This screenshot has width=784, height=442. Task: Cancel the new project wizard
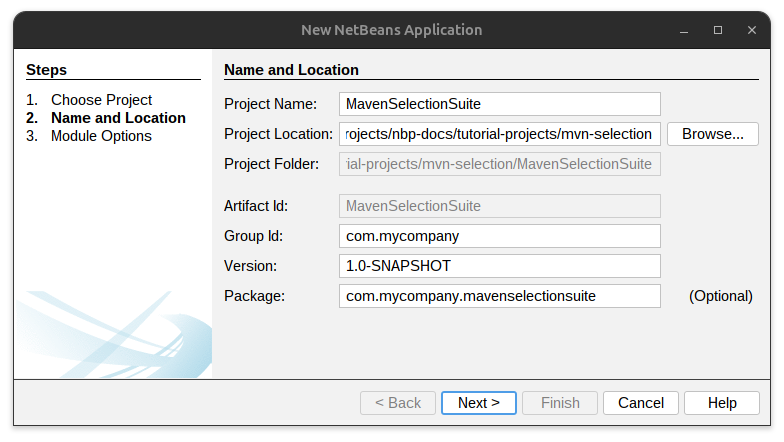click(x=641, y=403)
